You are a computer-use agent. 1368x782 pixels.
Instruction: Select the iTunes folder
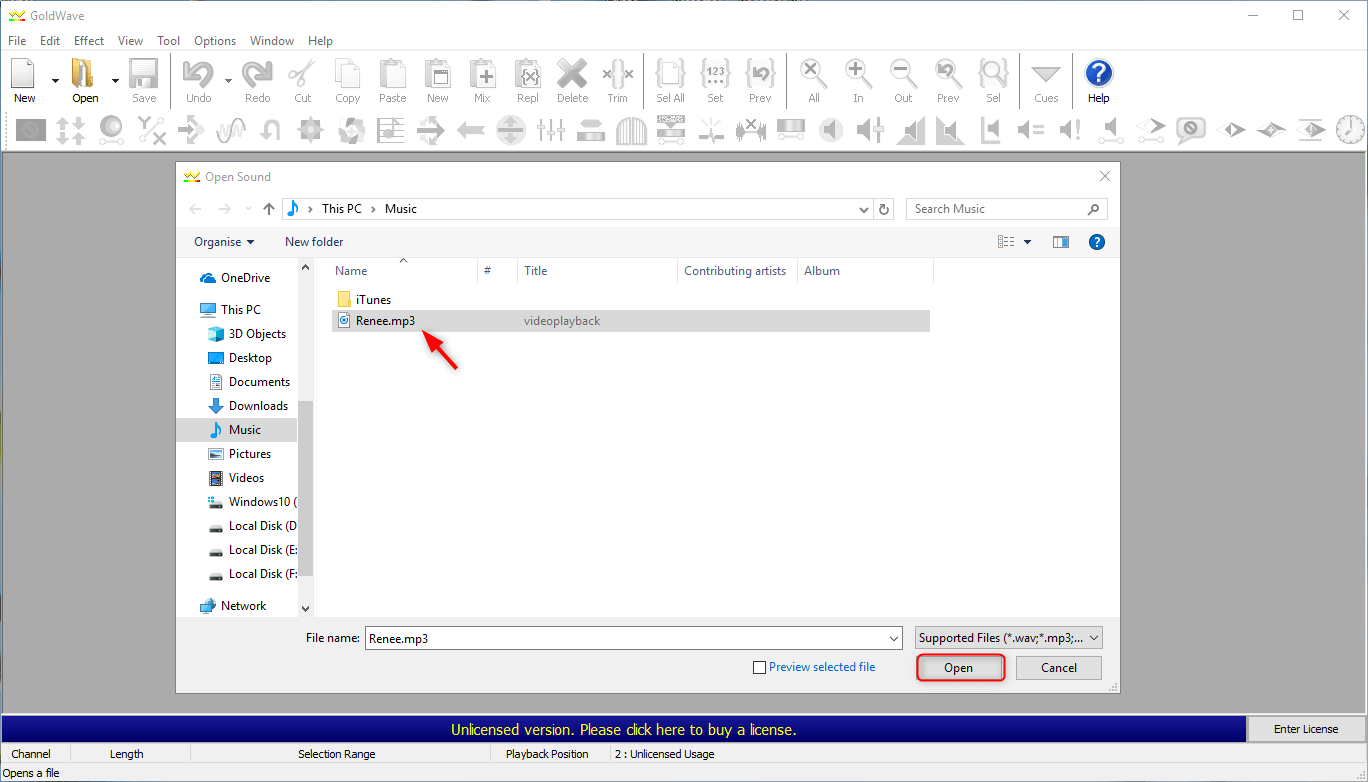[x=364, y=300]
